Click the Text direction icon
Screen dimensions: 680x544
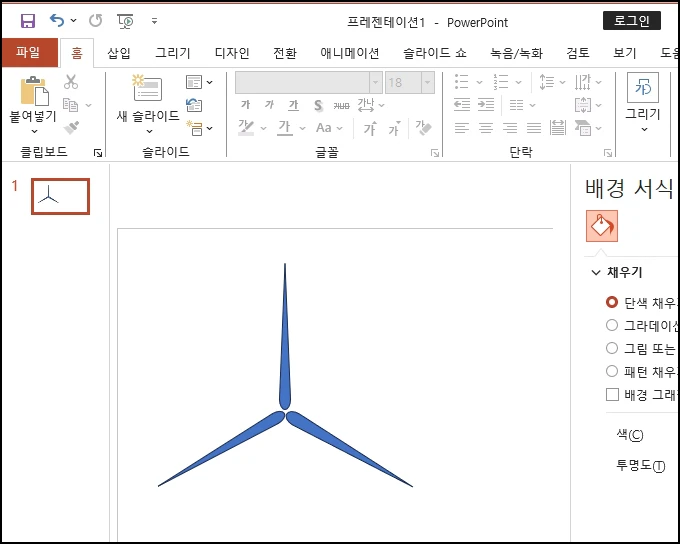583,82
